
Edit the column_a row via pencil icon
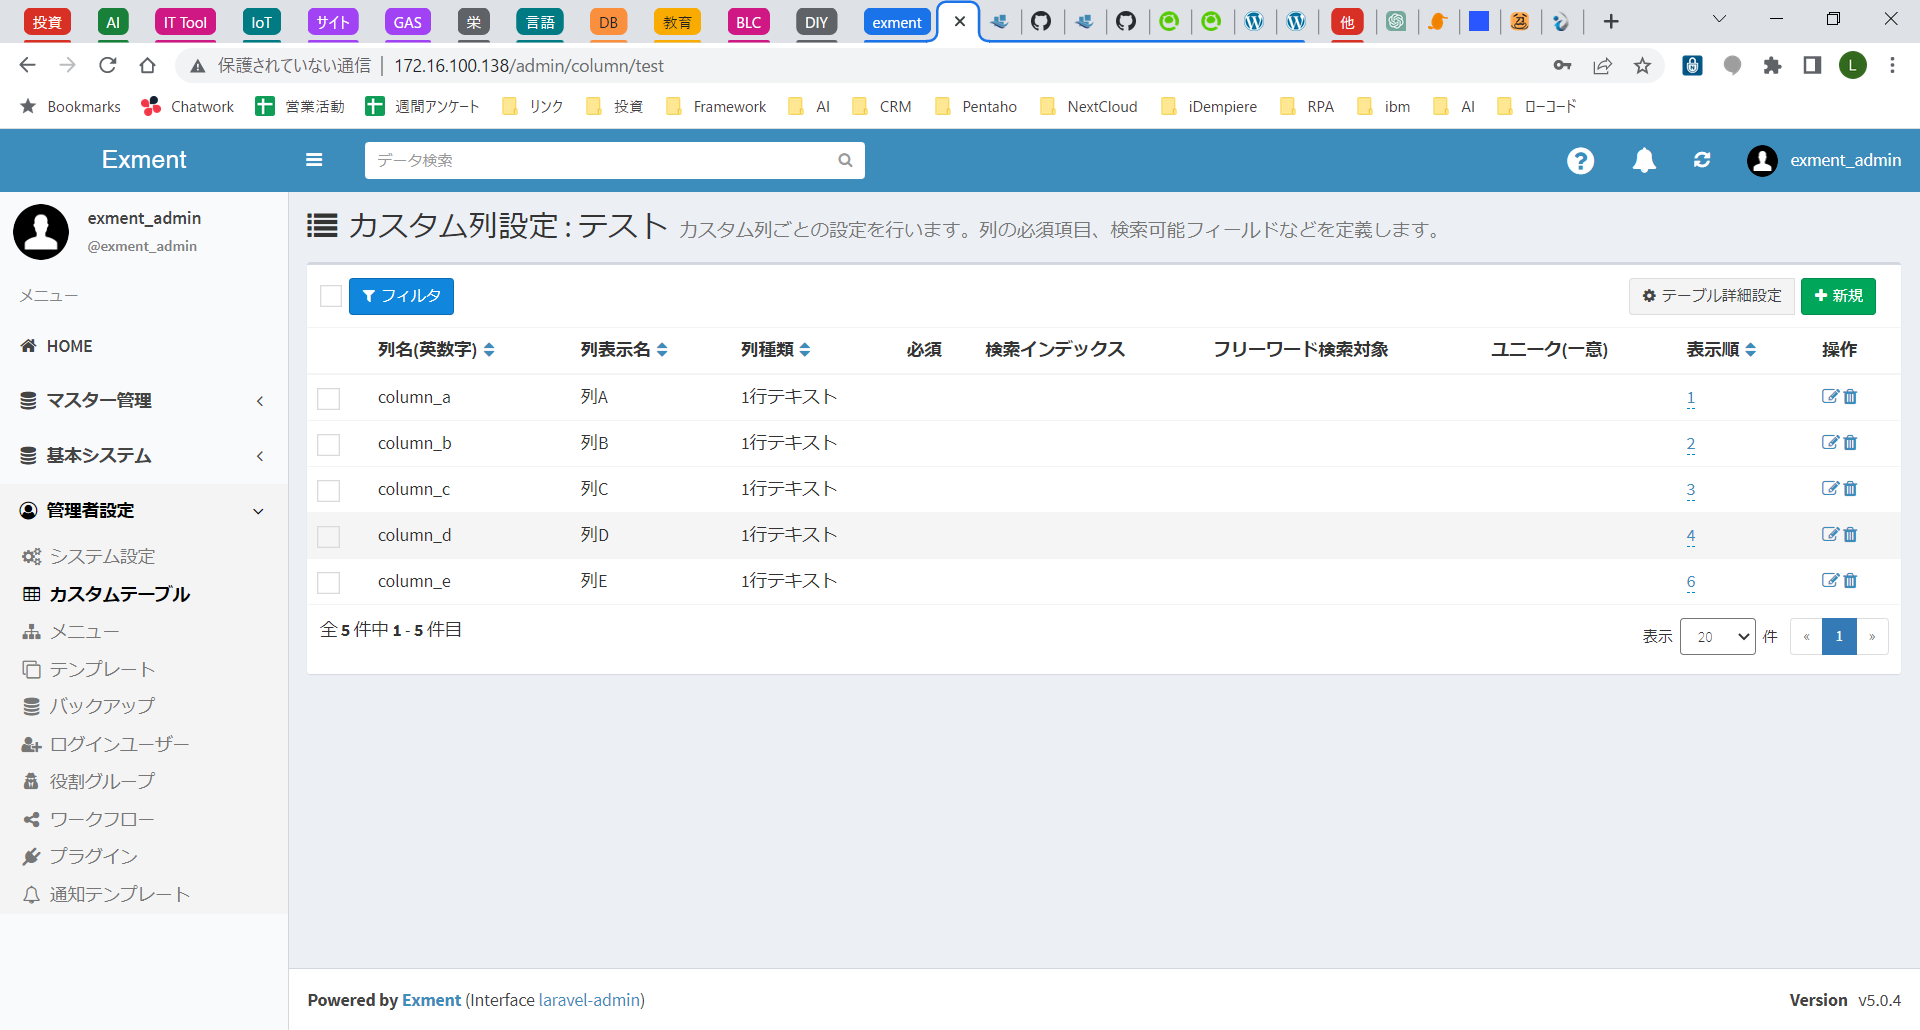1830,396
